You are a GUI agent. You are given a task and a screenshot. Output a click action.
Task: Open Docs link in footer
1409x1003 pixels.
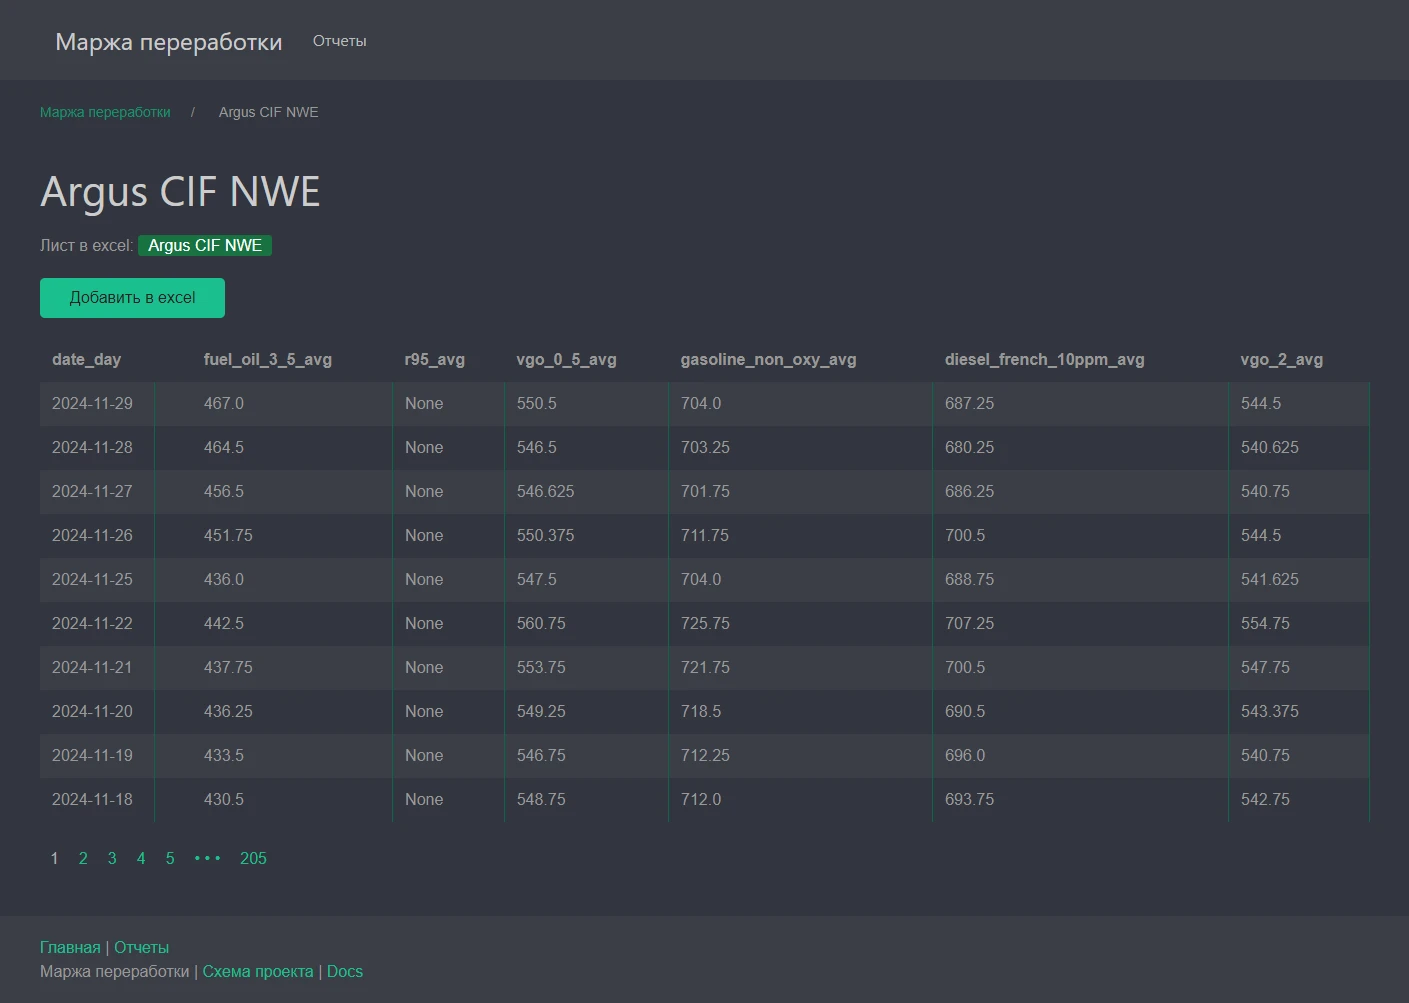pyautogui.click(x=345, y=971)
